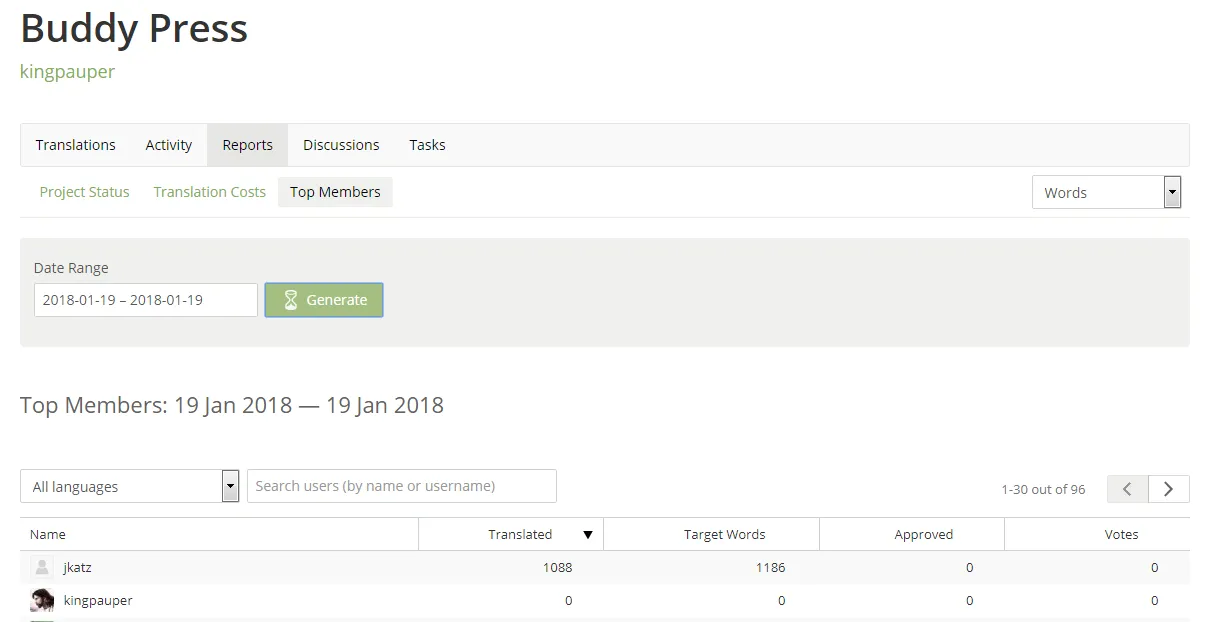The height and width of the screenshot is (622, 1208).
Task: Click the Date Range input field
Action: click(146, 300)
